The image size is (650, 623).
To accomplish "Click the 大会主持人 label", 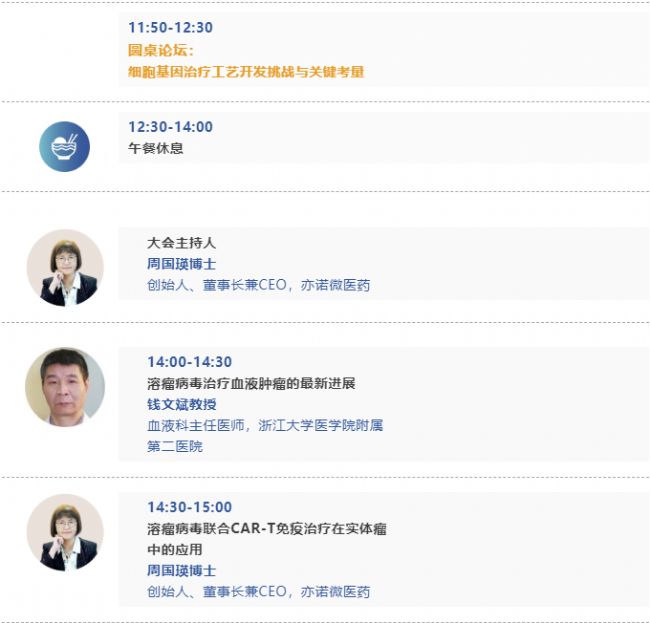I will pos(182,243).
